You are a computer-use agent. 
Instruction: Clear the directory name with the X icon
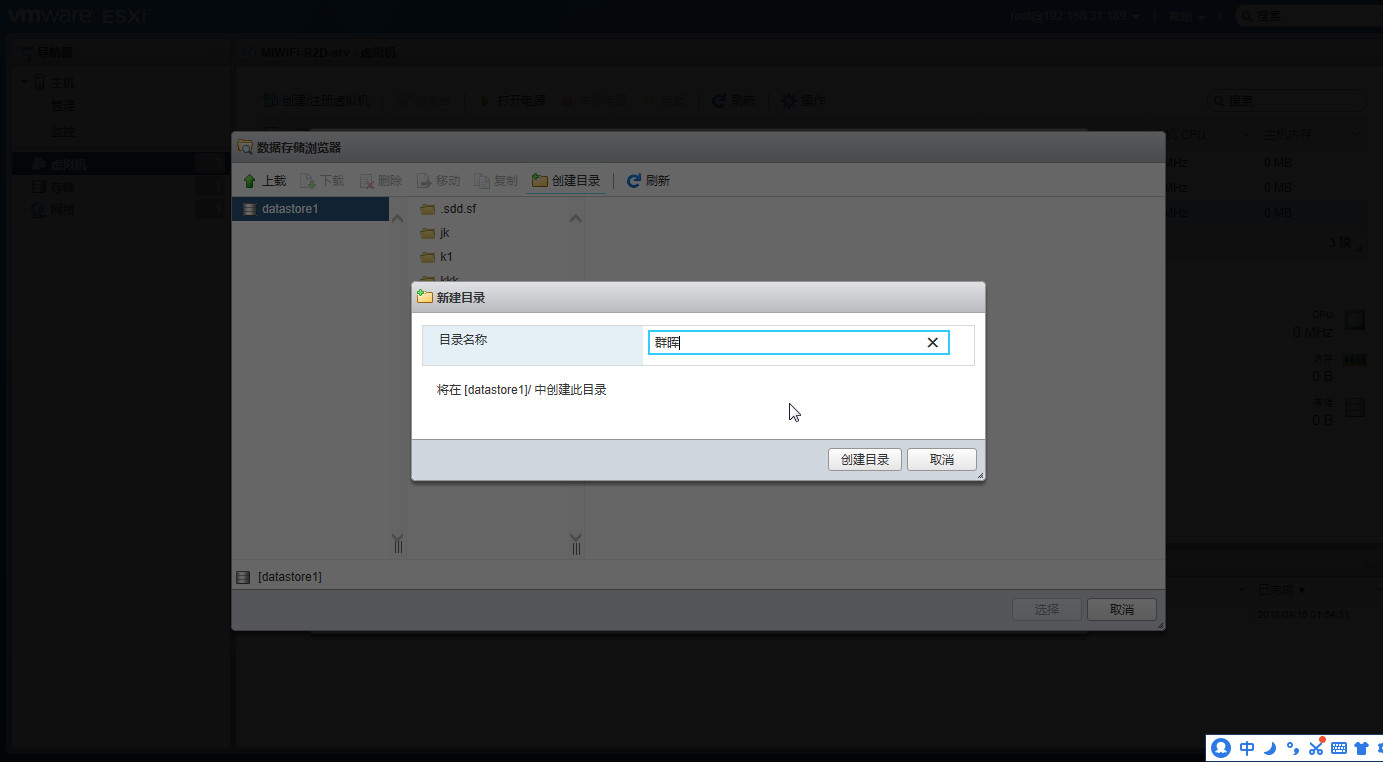(932, 343)
